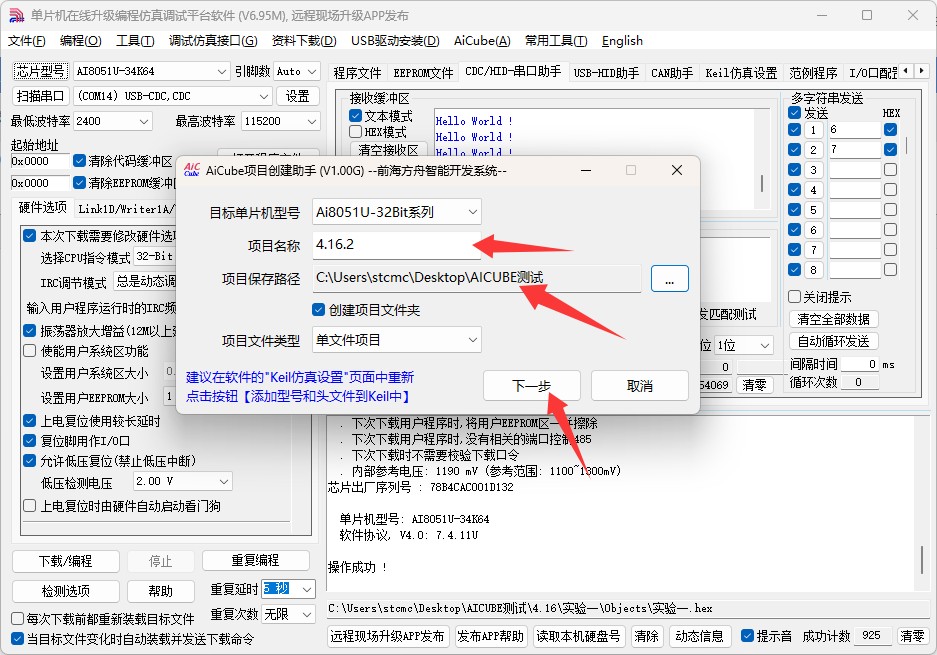Toggle 清除代码缓冲区 checkbox
Screen dimensions: 937x655
click(79, 161)
